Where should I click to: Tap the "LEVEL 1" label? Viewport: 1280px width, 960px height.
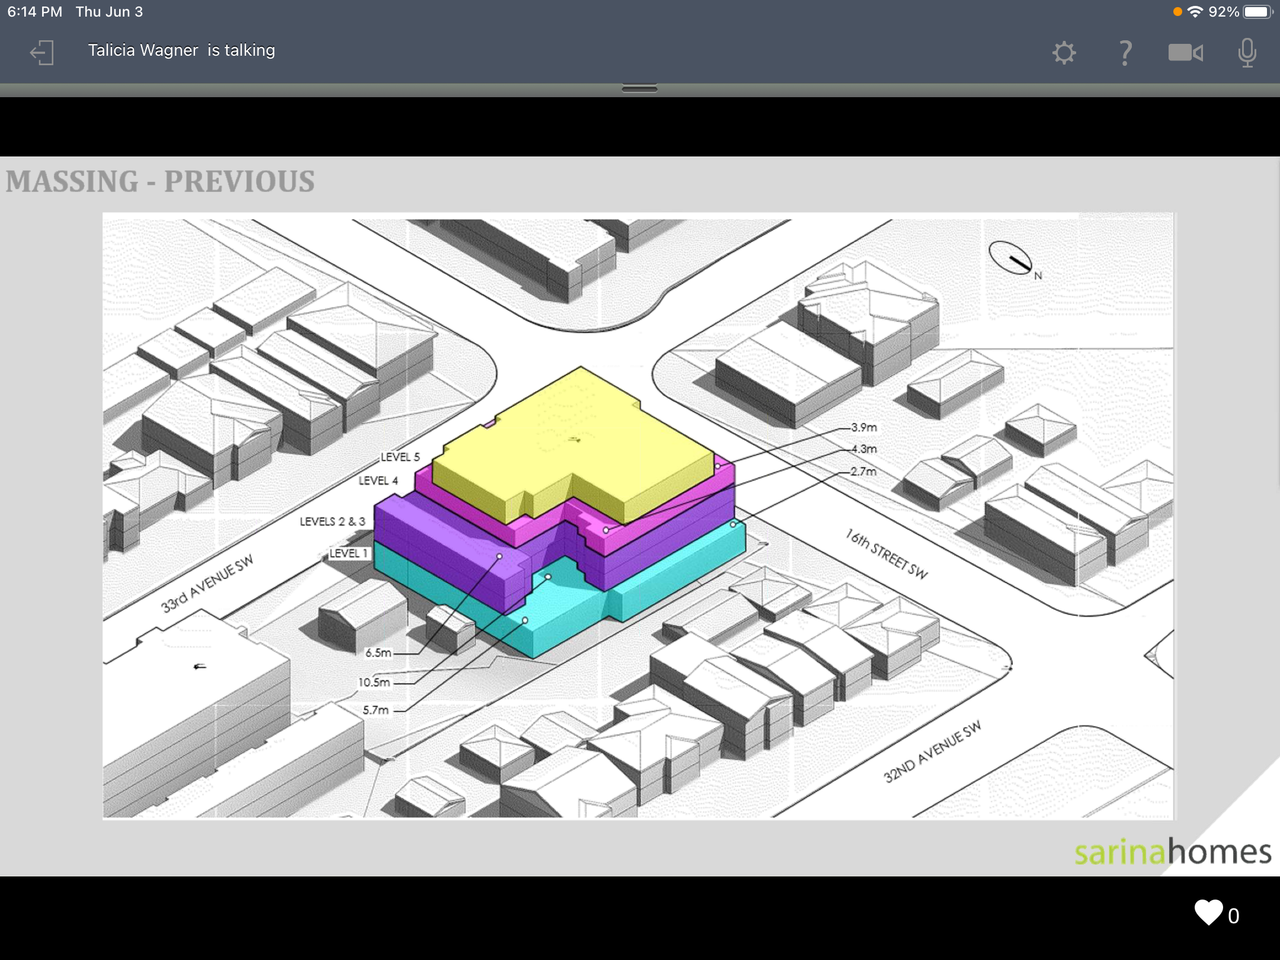click(x=349, y=553)
